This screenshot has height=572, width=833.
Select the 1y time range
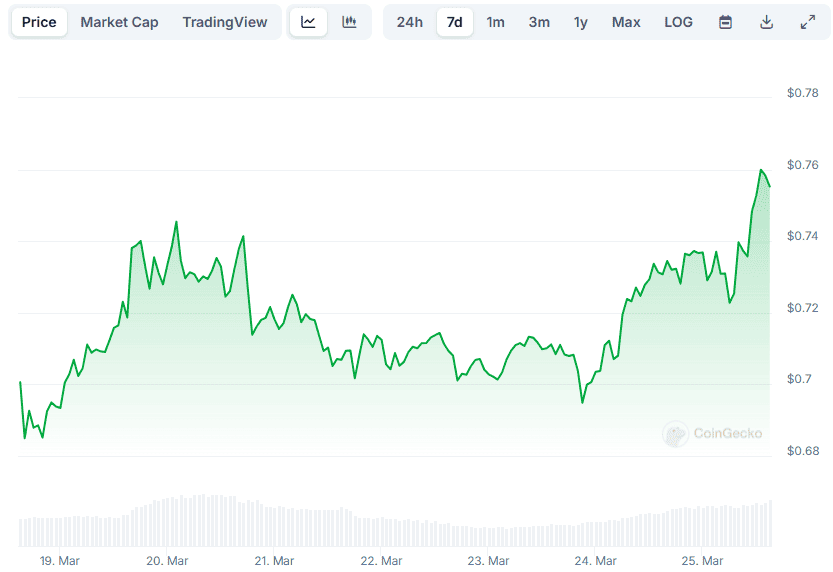click(581, 22)
